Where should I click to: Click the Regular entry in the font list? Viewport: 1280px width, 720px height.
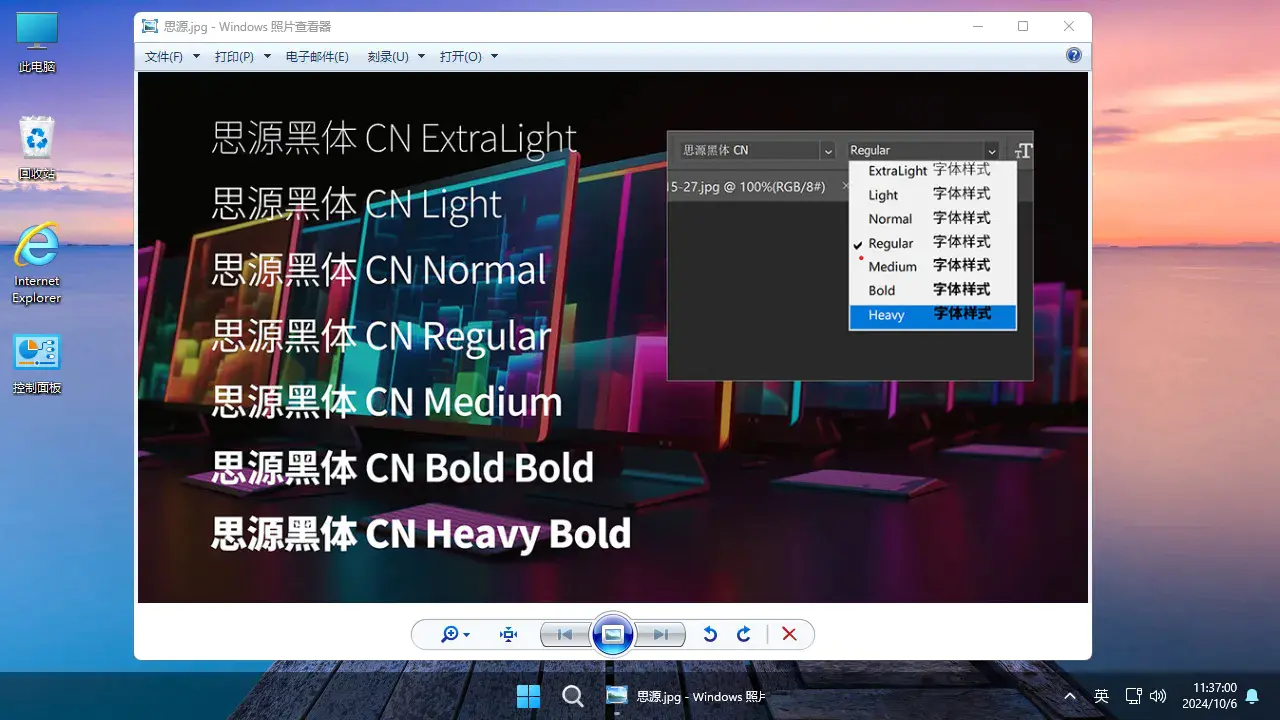(932, 243)
